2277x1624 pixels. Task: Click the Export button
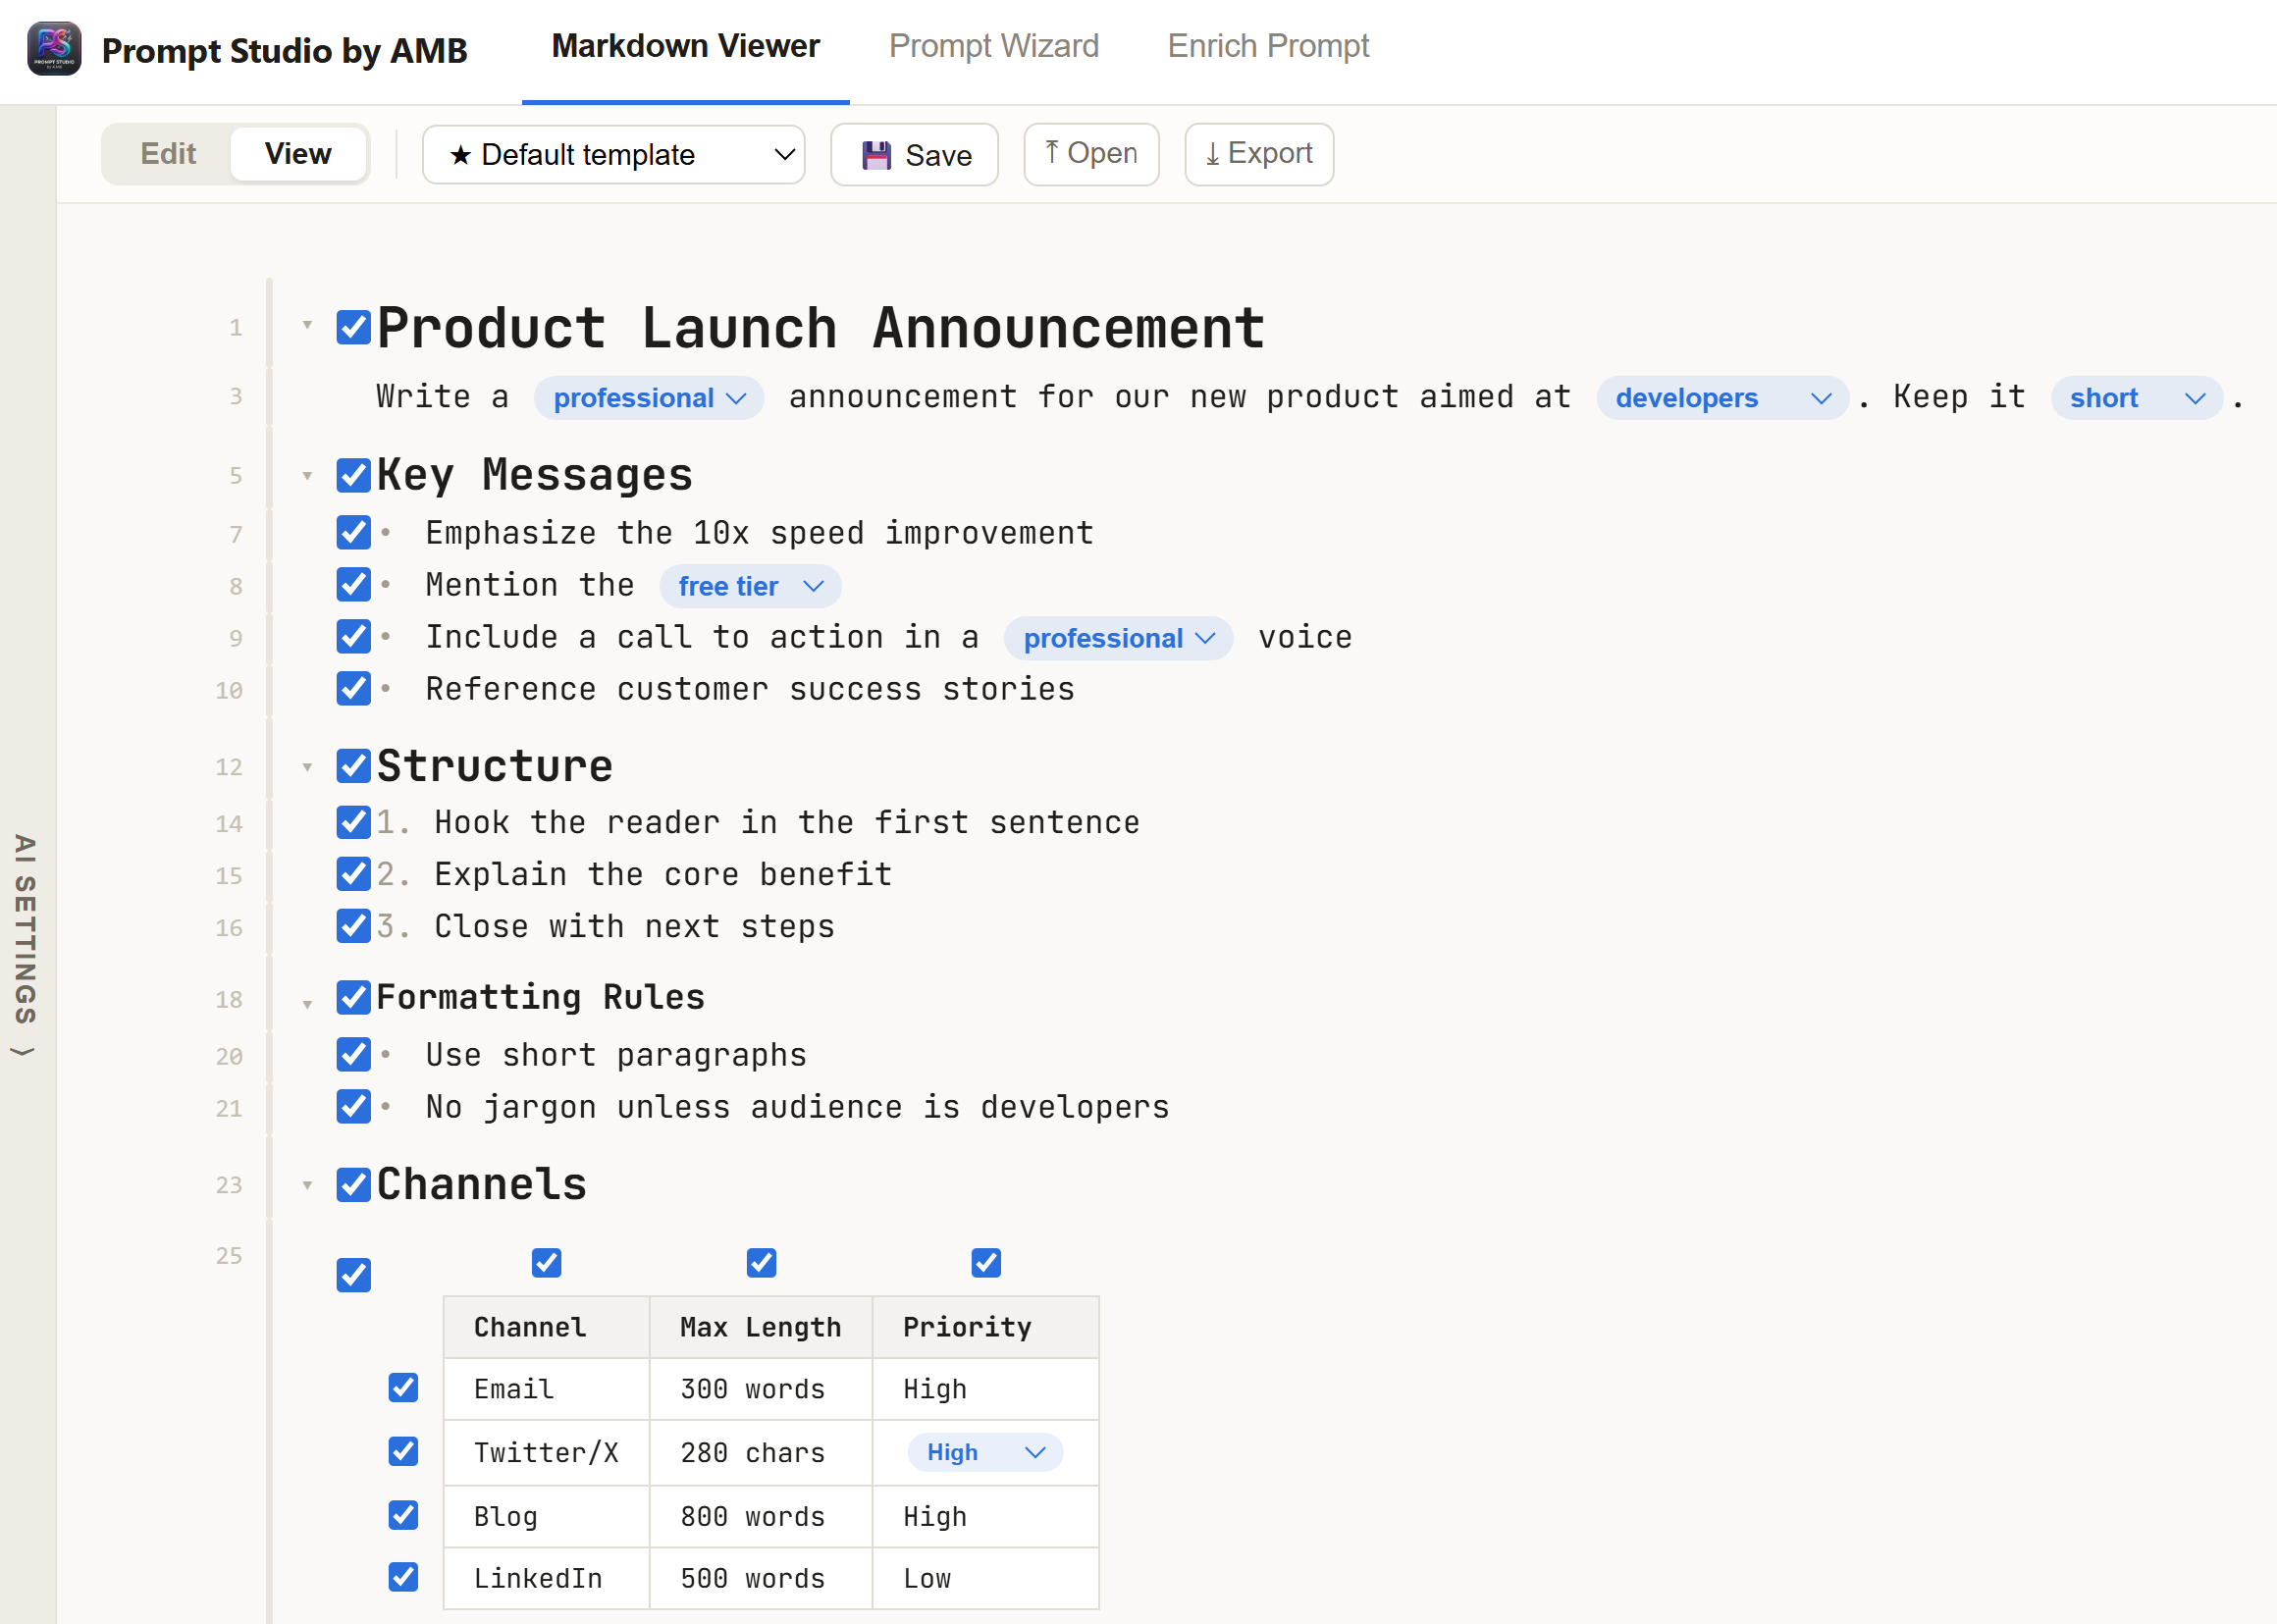pyautogui.click(x=1259, y=154)
